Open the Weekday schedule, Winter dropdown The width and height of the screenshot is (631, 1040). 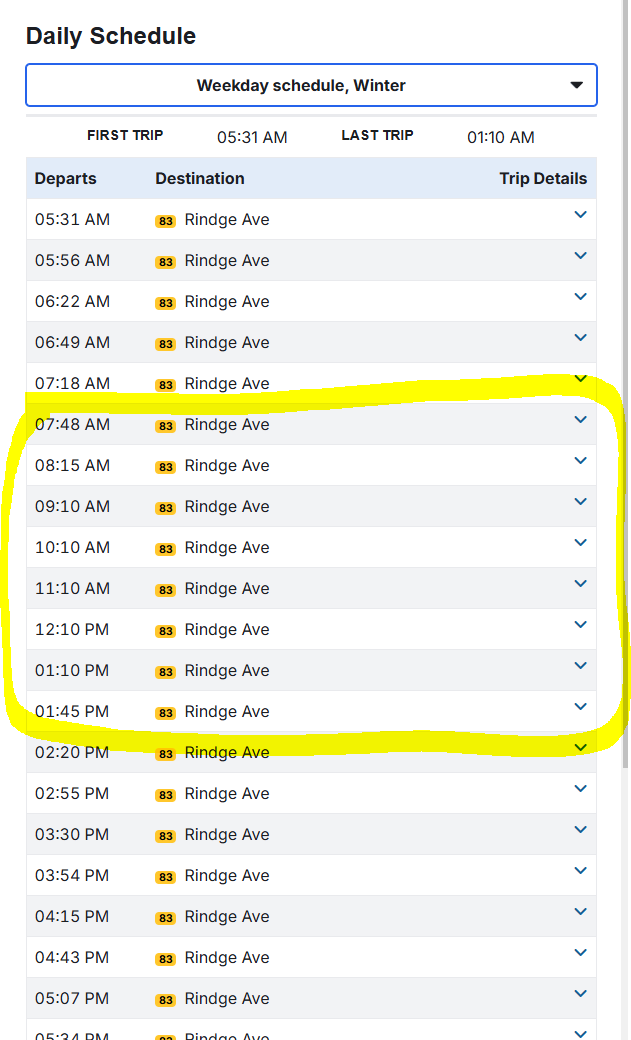(311, 85)
